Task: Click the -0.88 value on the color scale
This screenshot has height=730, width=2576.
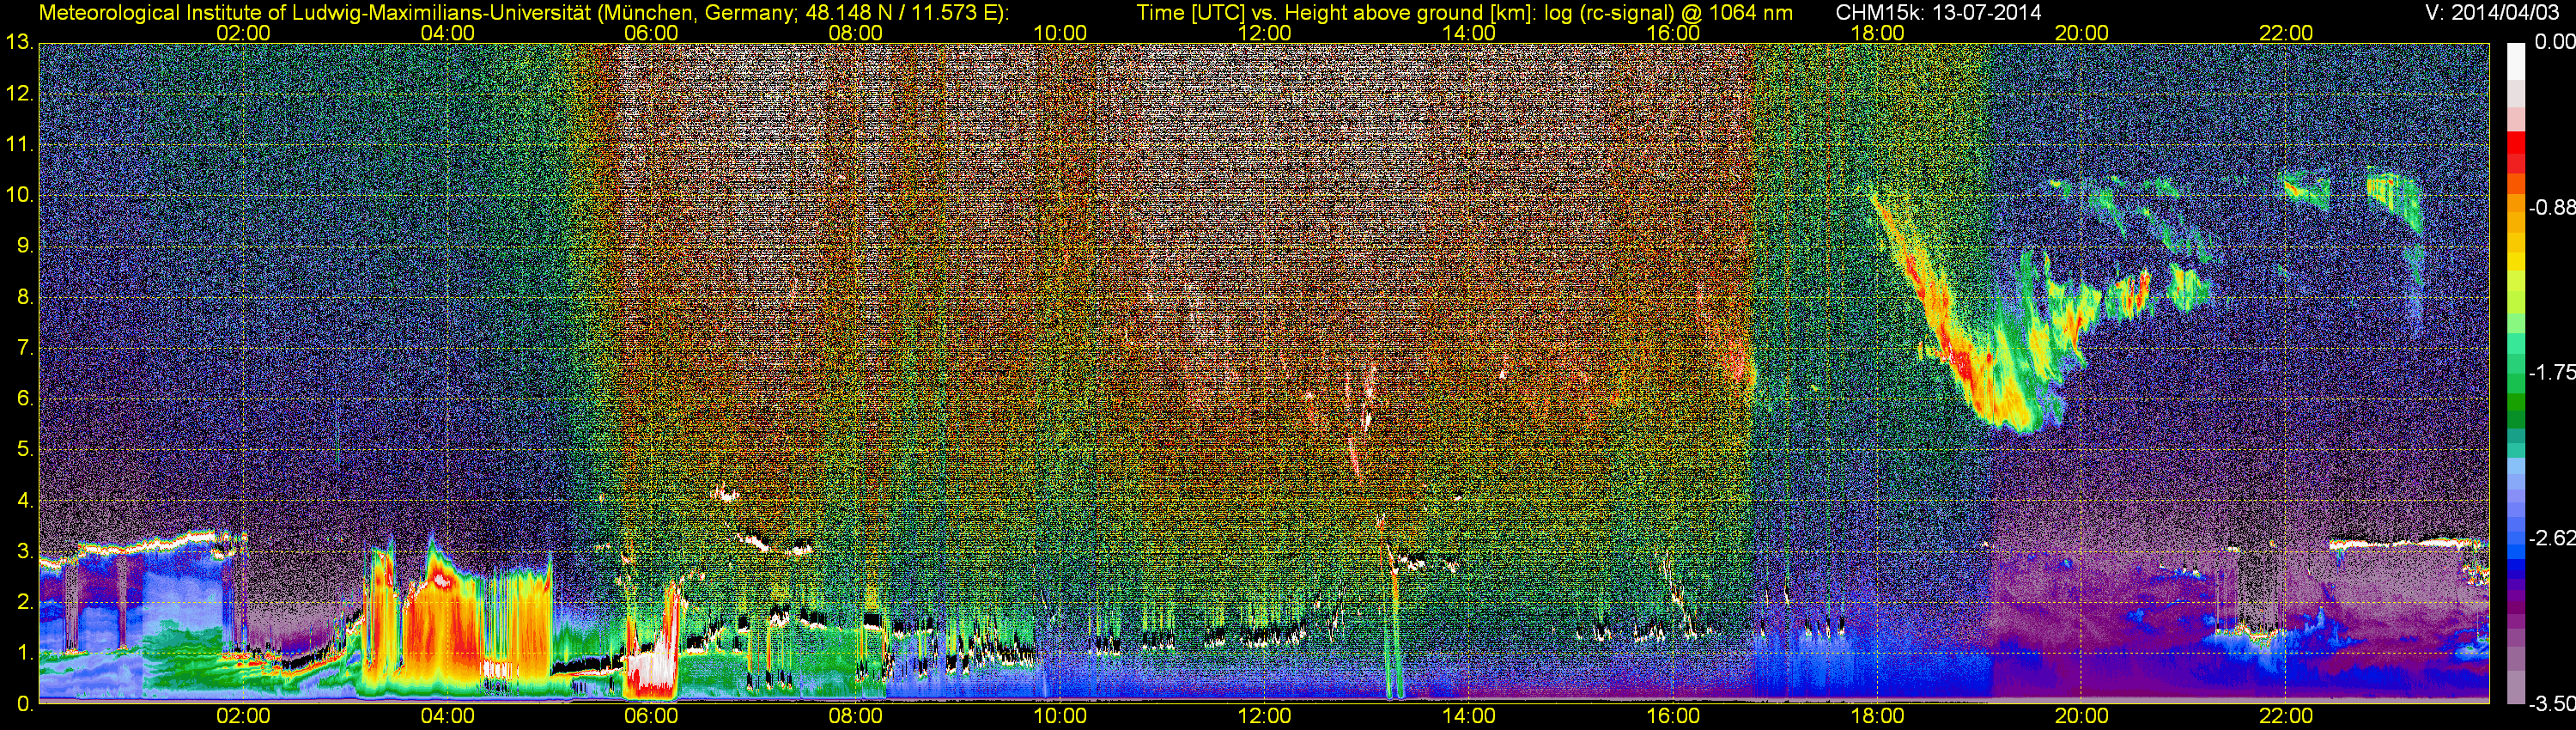Action: pos(2551,207)
